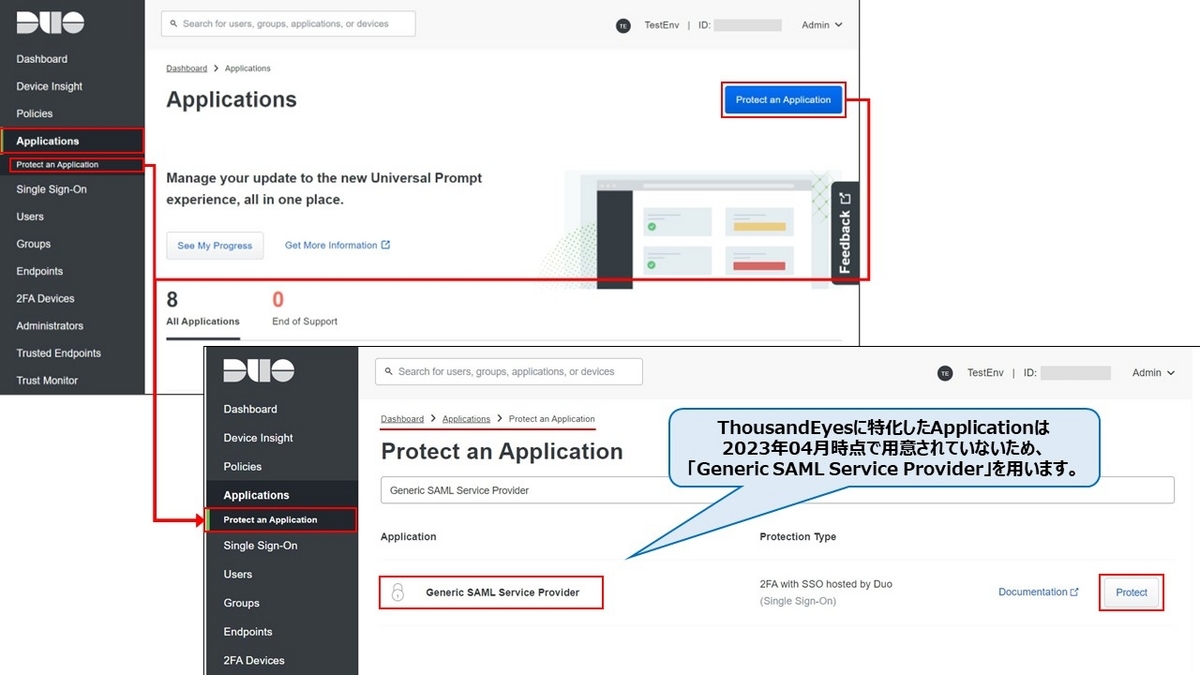Select Applications in the bottom window sidebar
This screenshot has width=1200, height=675.
[x=256, y=495]
